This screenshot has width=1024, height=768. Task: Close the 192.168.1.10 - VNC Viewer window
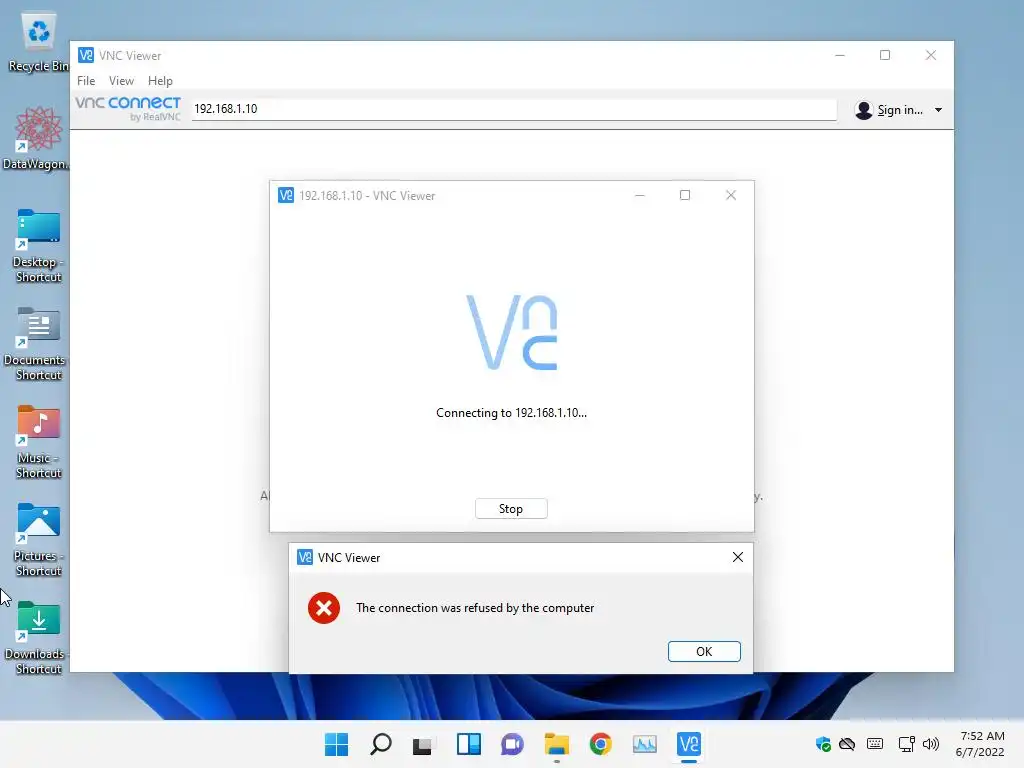(731, 195)
